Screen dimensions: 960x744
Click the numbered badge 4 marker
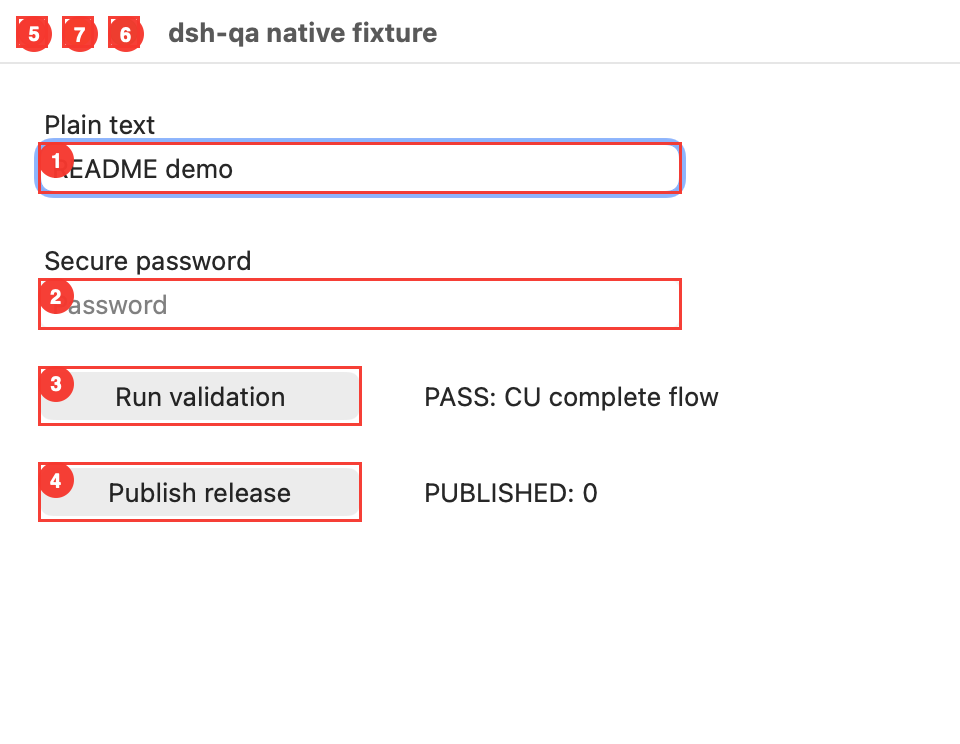pos(56,480)
